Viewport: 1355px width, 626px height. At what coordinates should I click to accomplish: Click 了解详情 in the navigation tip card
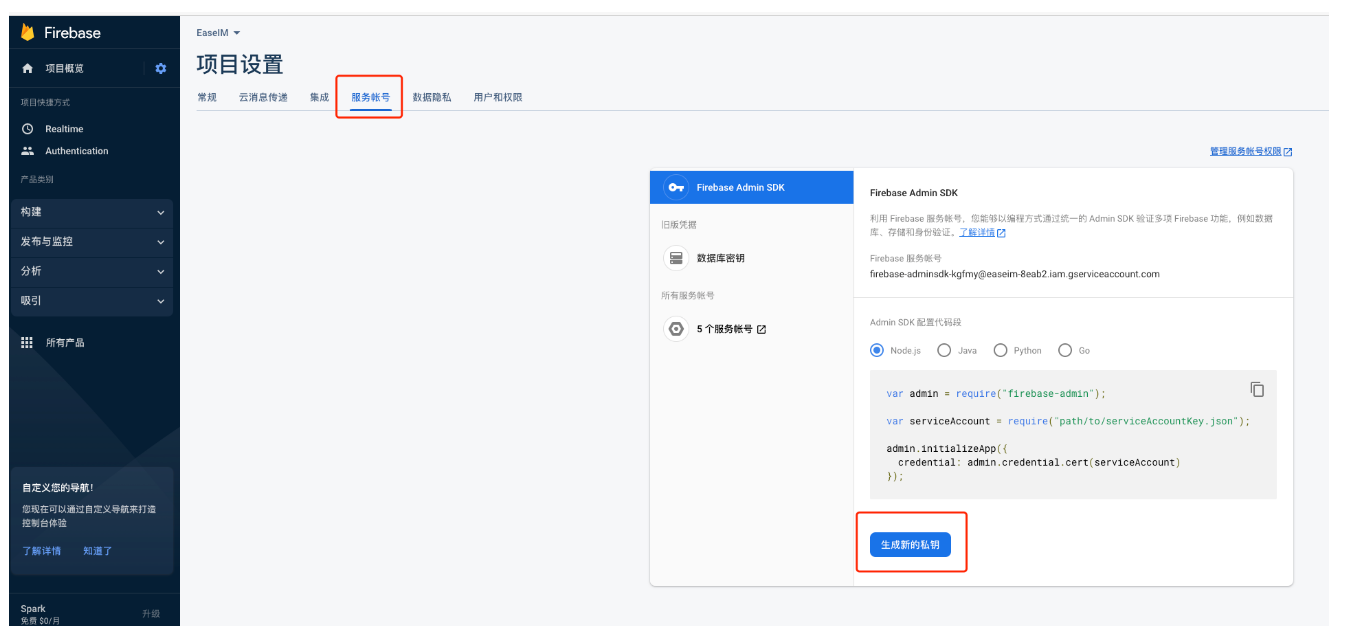click(x=42, y=551)
